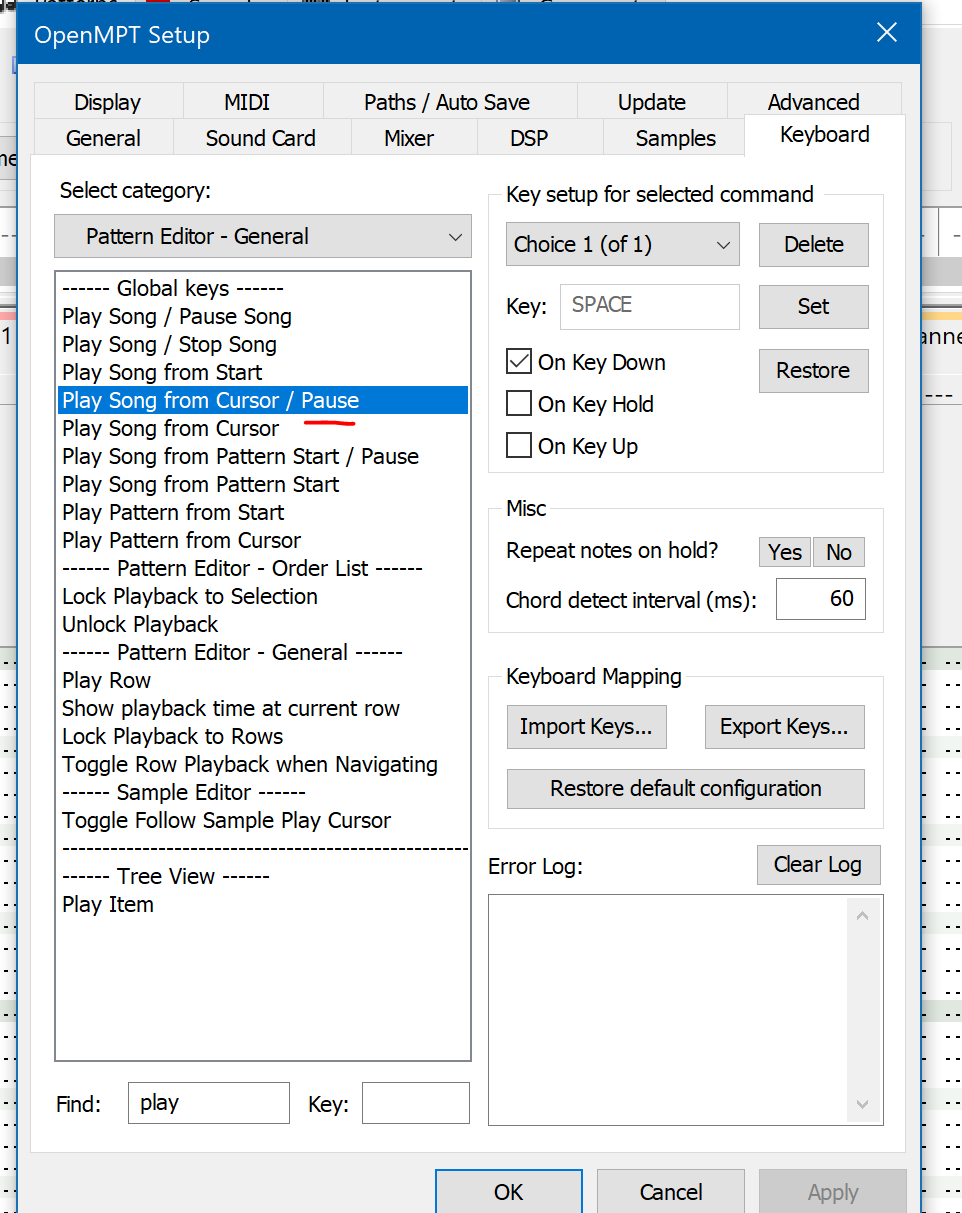
Task: Confirm settings with the OK button
Action: [x=509, y=1191]
